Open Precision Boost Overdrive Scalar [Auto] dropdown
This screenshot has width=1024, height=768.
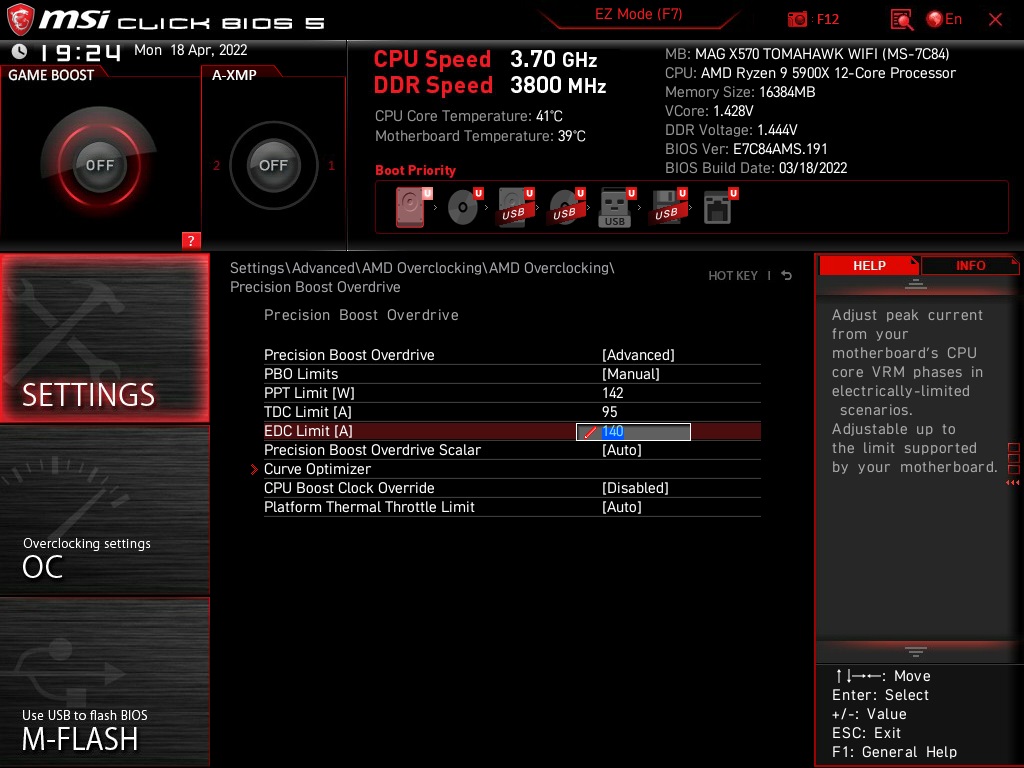click(622, 450)
